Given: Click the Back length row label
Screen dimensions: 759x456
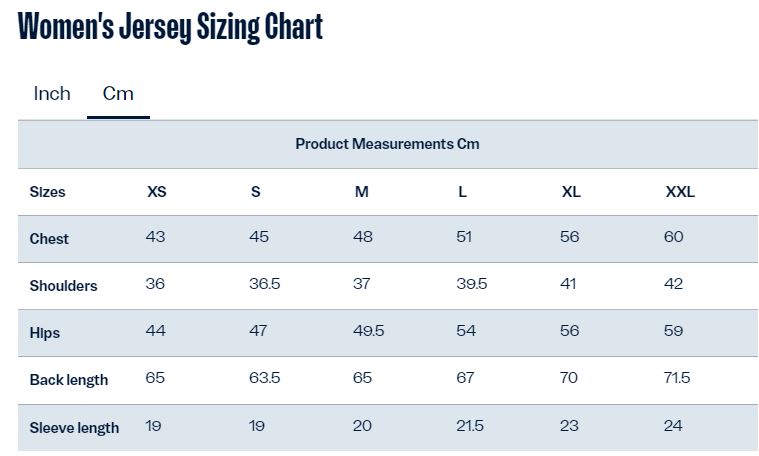Looking at the screenshot, I should 69,380.
